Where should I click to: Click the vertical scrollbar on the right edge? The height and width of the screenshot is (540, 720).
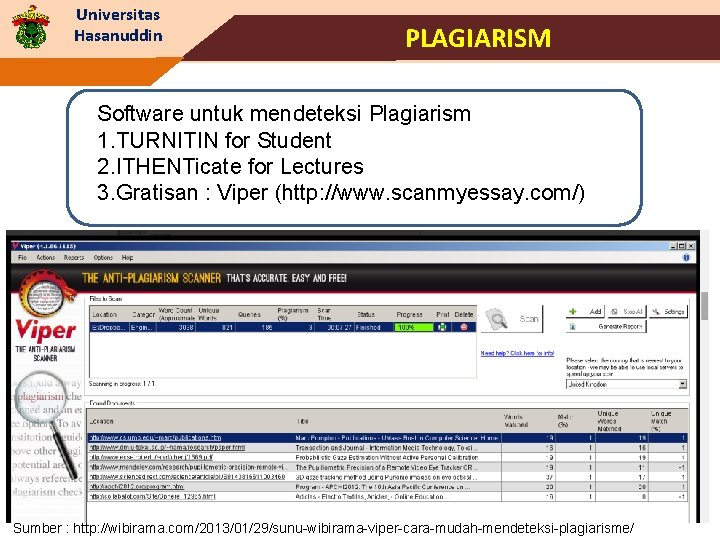[x=704, y=306]
